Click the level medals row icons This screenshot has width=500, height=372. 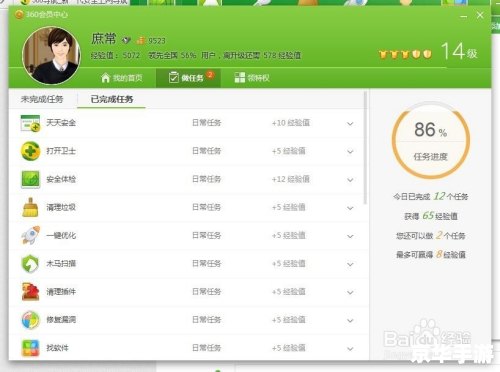(x=405, y=54)
